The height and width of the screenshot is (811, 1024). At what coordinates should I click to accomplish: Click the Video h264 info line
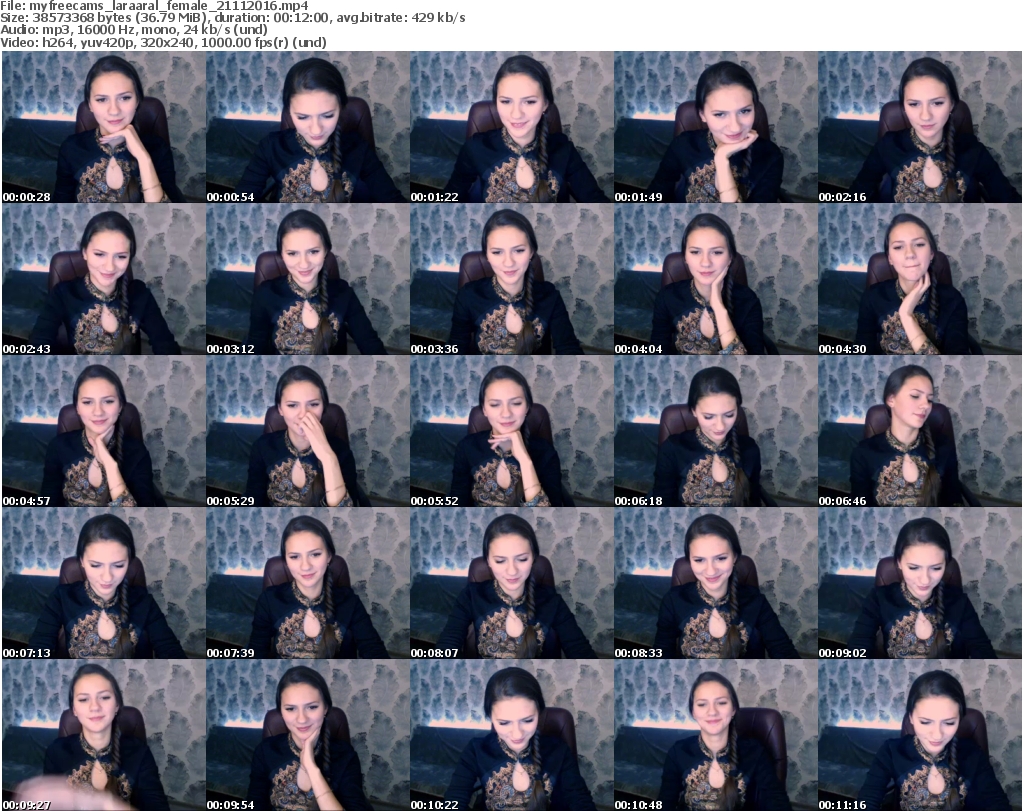click(x=163, y=42)
